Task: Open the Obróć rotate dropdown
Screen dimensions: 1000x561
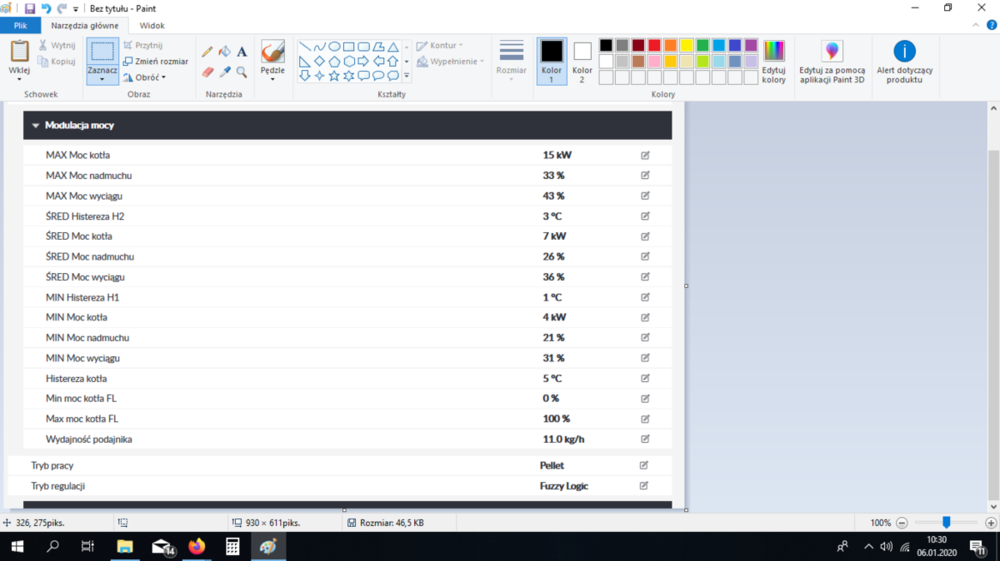Action: [145, 77]
